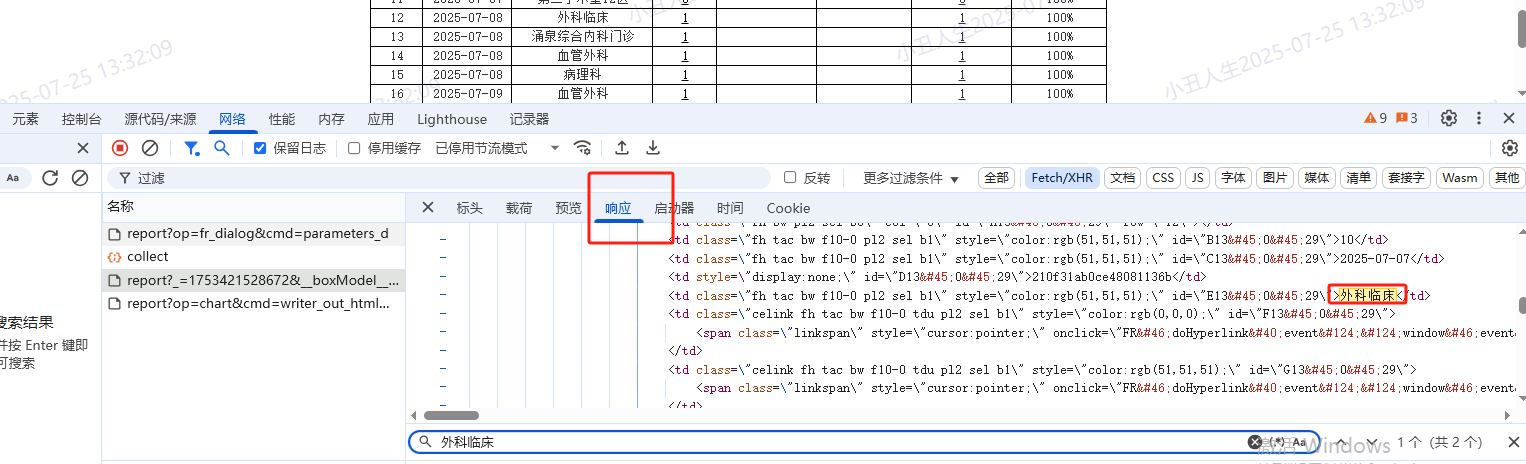Toggle 清单 request type filter
The width and height of the screenshot is (1526, 464).
[1359, 178]
